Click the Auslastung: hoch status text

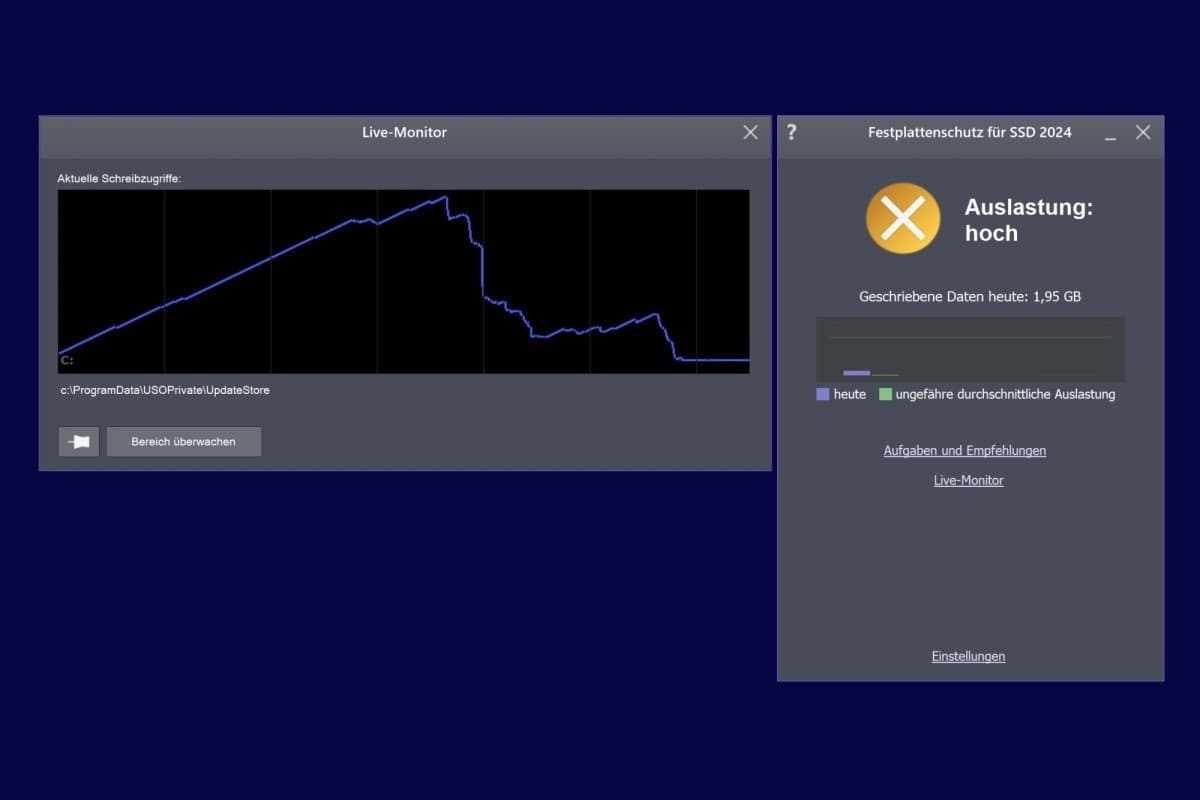tap(1028, 220)
